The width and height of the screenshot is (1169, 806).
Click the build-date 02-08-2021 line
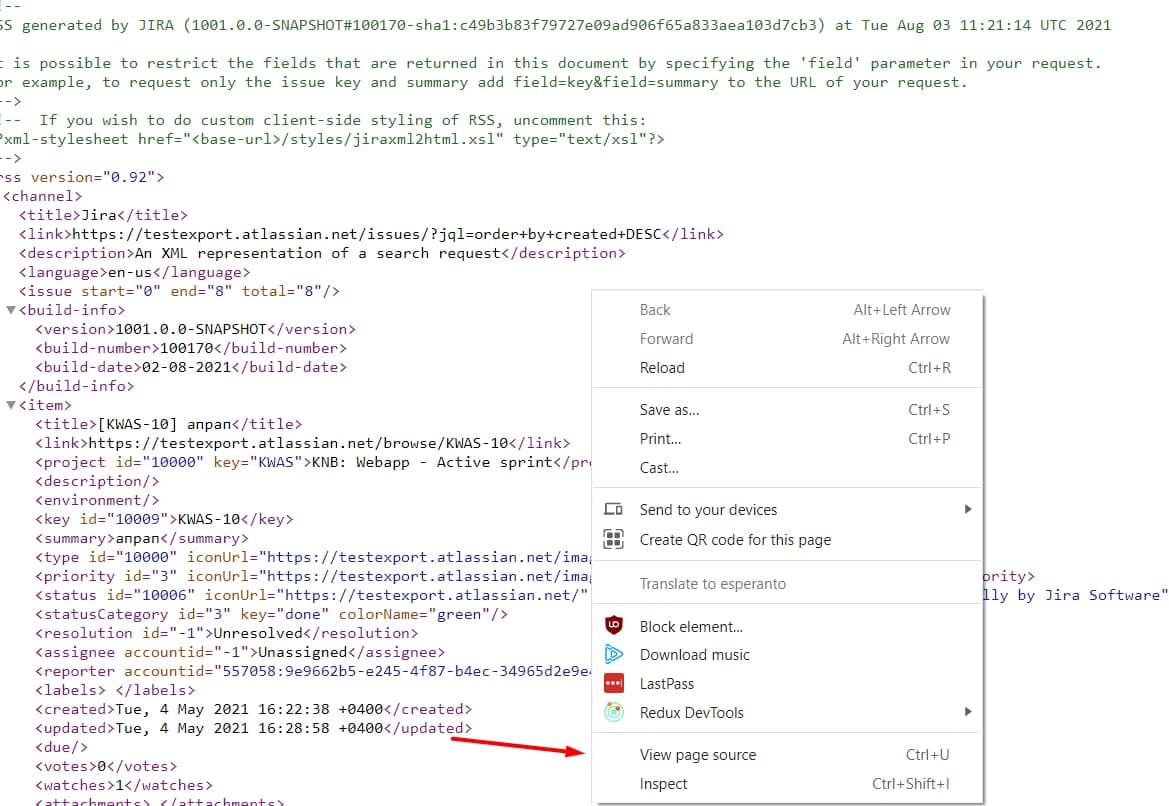[x=191, y=367]
